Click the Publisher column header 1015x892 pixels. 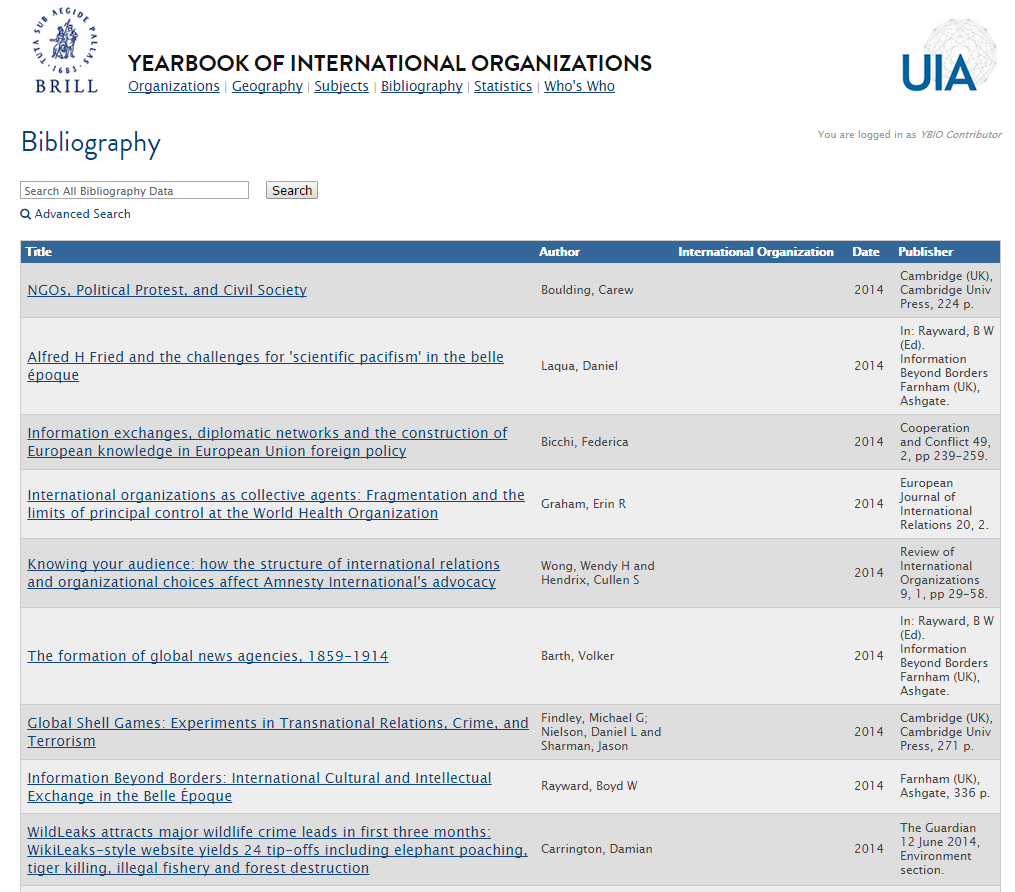point(925,252)
